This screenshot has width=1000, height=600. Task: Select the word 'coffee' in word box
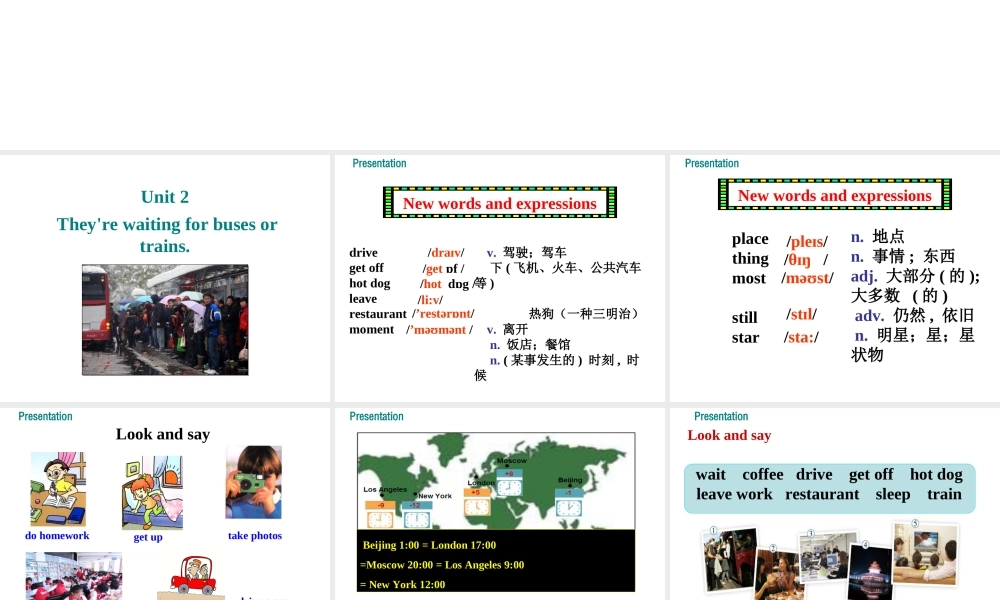763,474
